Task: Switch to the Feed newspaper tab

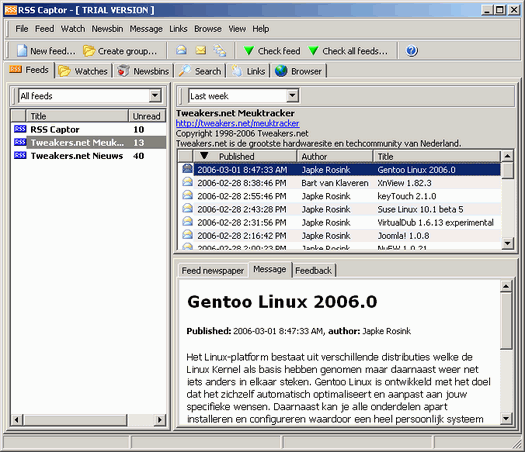Action: pyautogui.click(x=213, y=271)
